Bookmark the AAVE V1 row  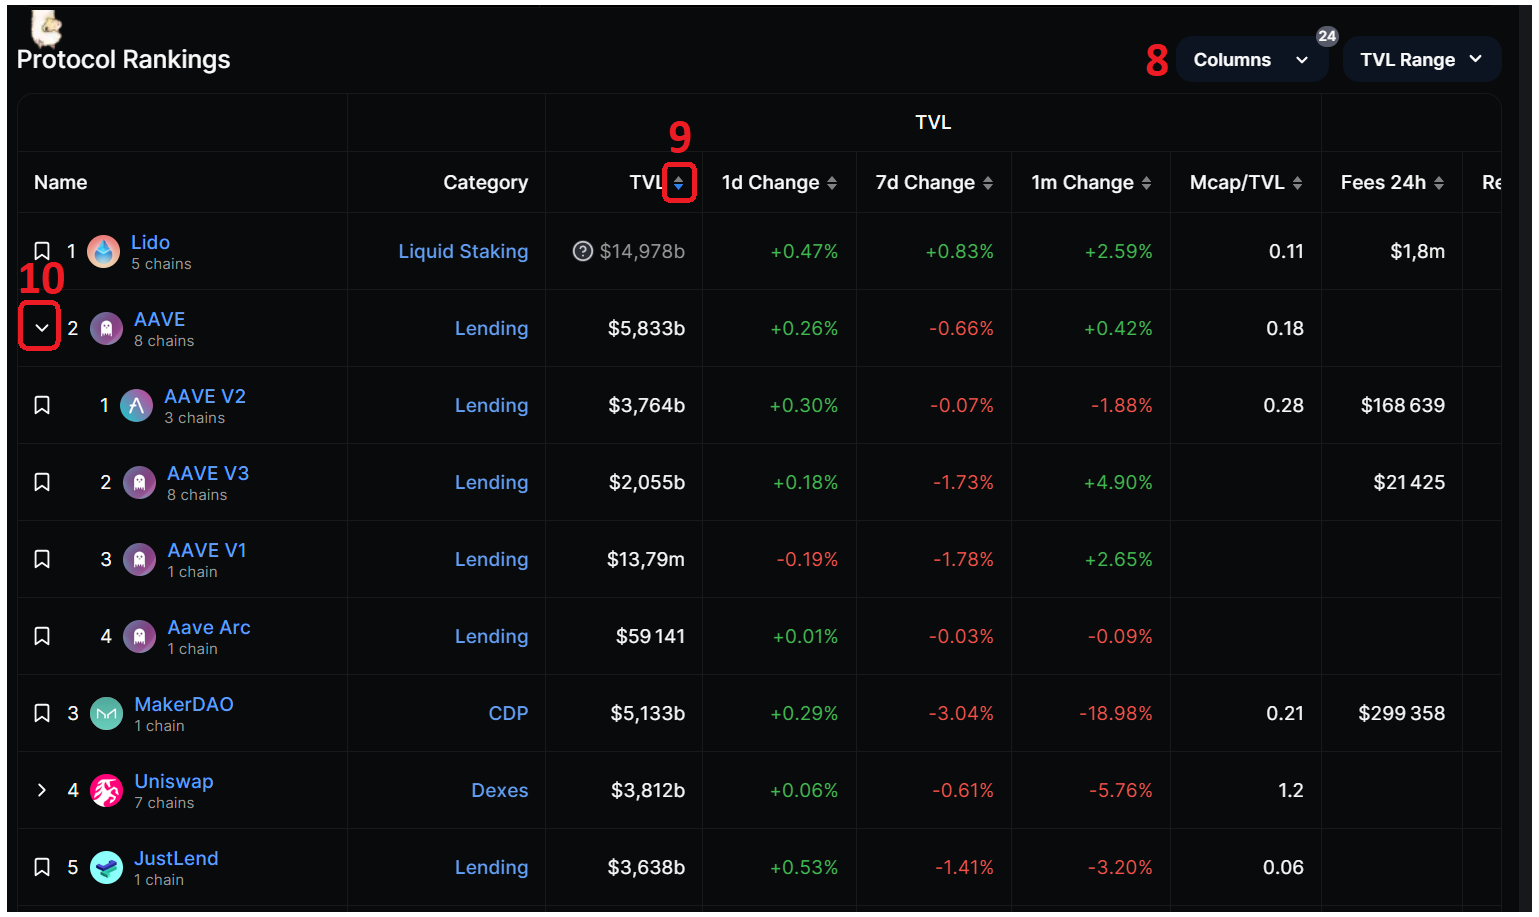[42, 559]
